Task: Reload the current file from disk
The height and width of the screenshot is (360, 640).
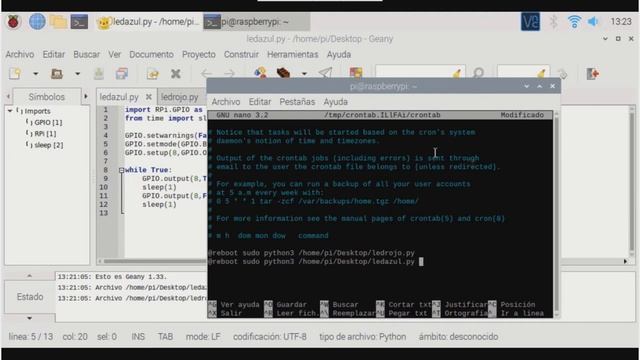Action: 153,74
